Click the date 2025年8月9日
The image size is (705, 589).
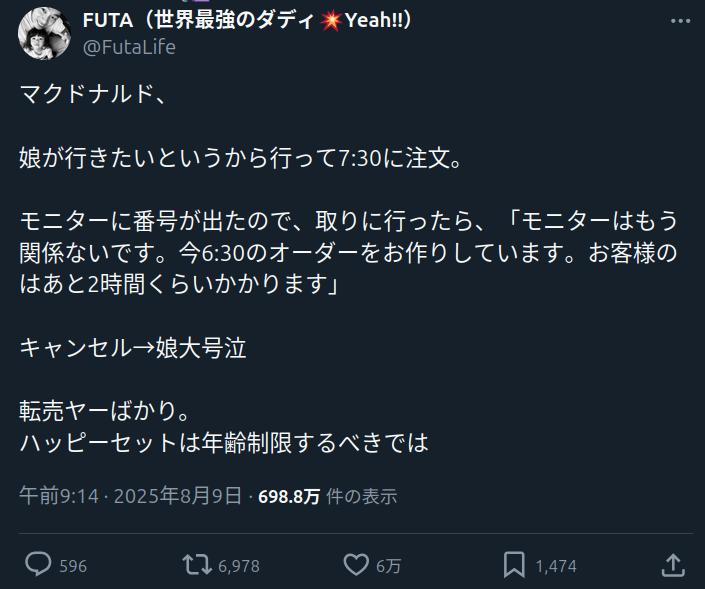click(178, 496)
